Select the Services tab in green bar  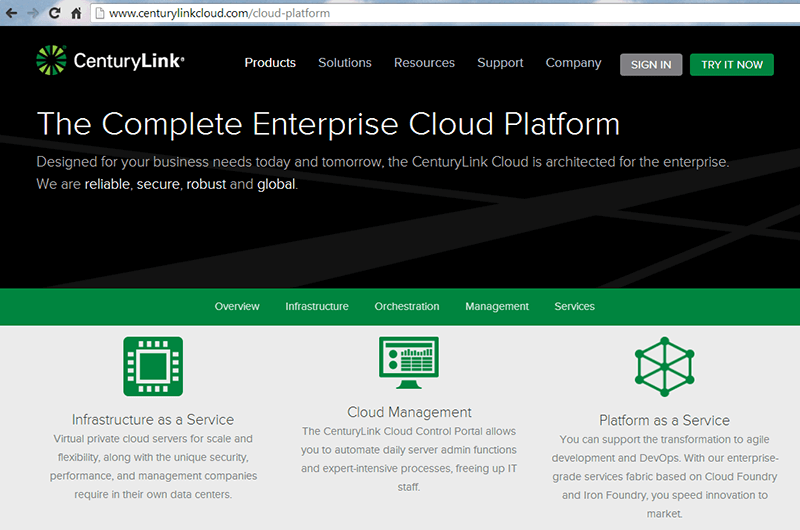574,307
